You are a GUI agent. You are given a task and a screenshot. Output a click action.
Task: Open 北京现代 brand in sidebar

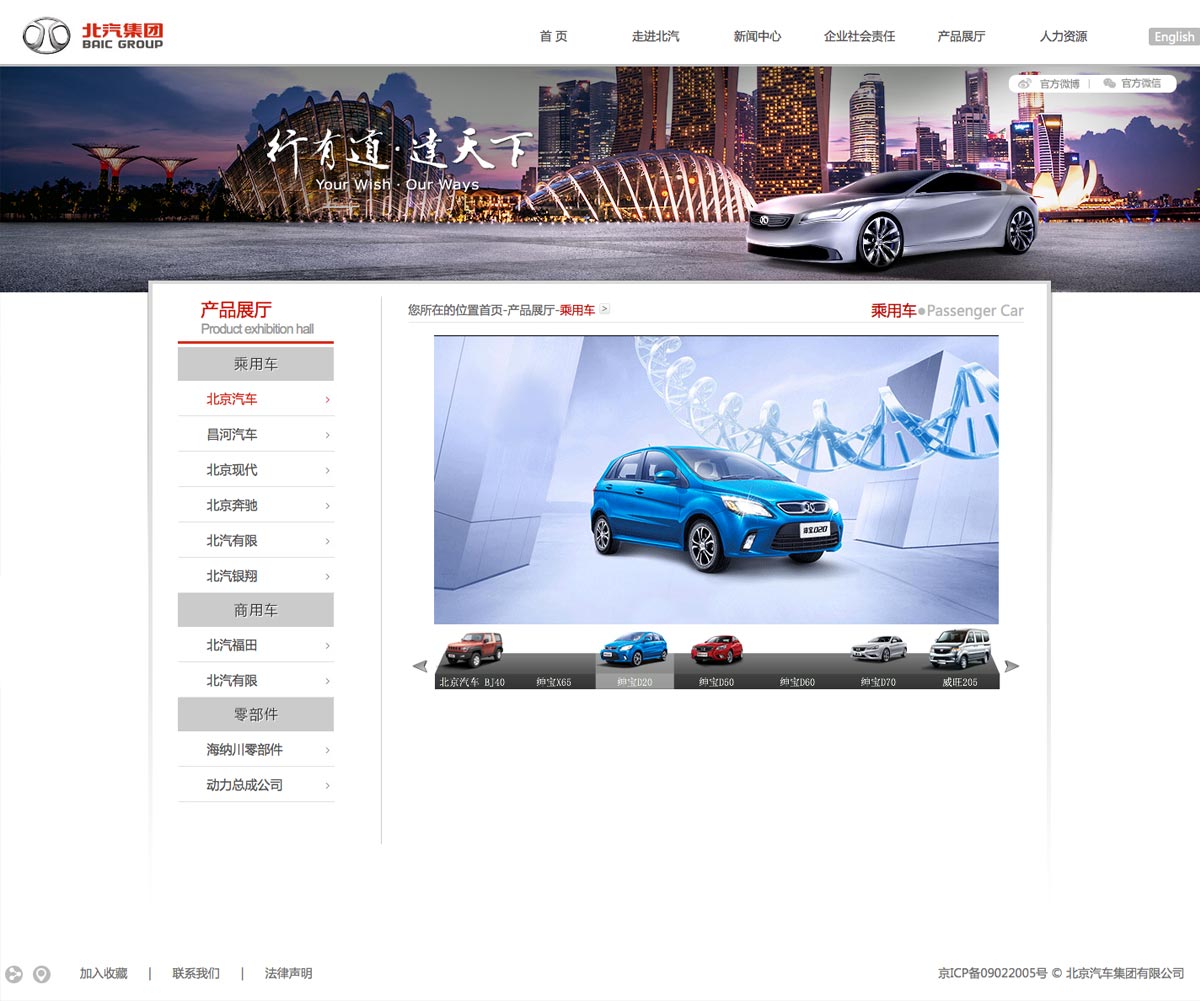click(x=232, y=469)
